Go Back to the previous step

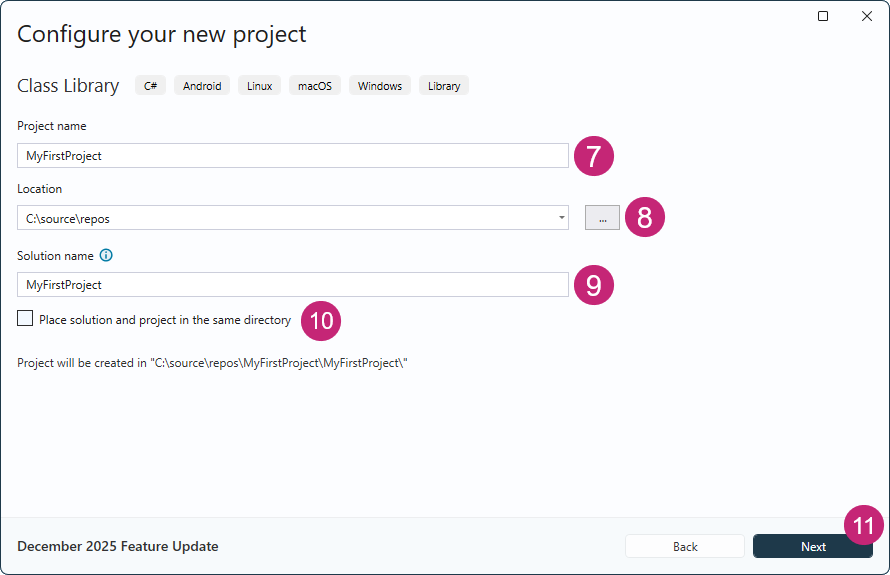[685, 546]
